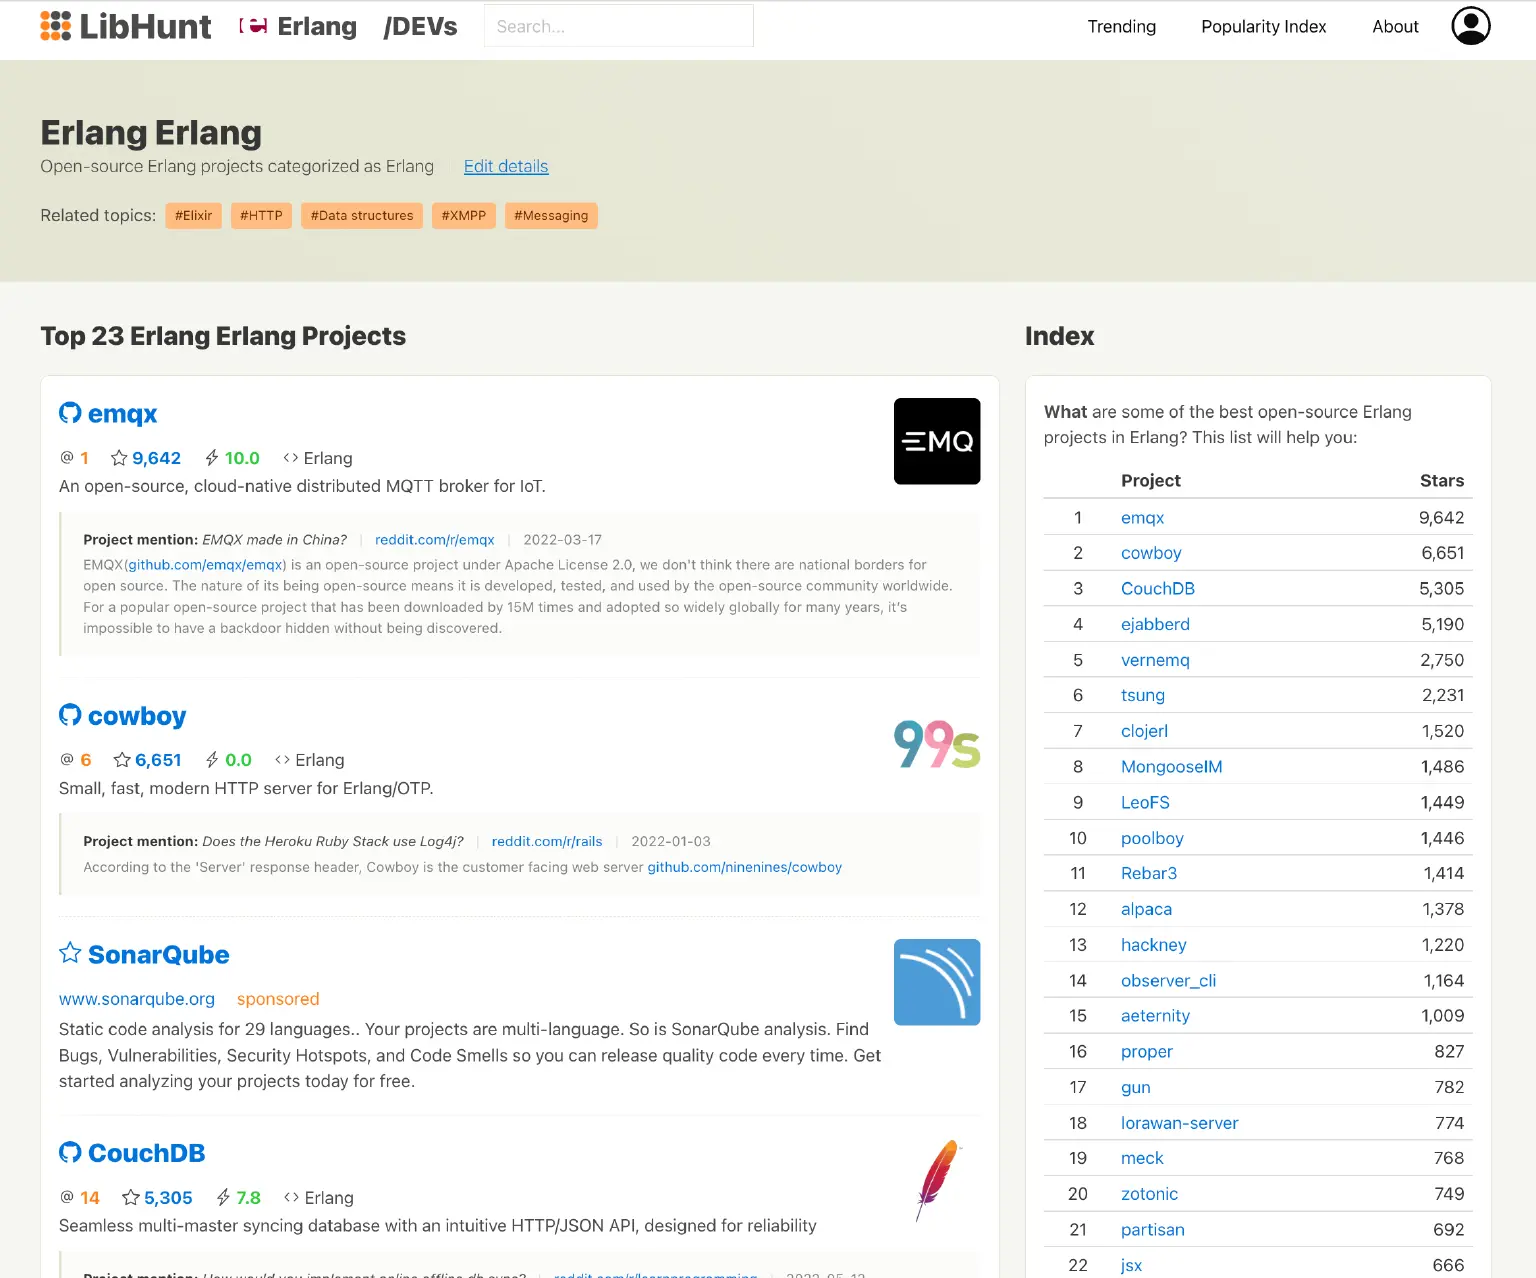
Task: Open the /DEVs section
Action: (x=419, y=26)
